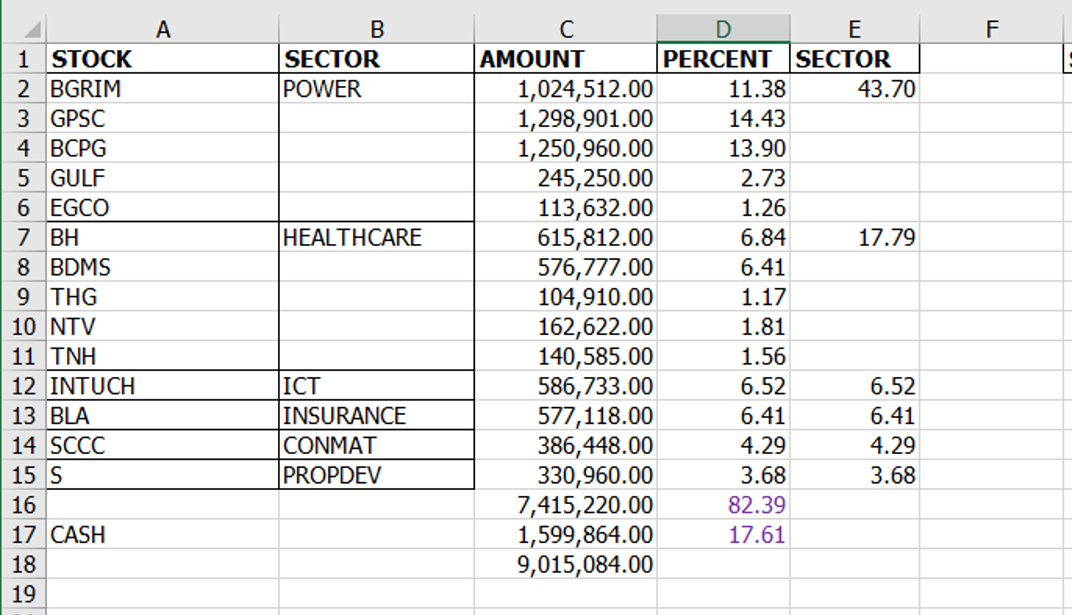Screen dimensions: 1072x615
Task: Select the NTV stock cell
Action: (163, 327)
